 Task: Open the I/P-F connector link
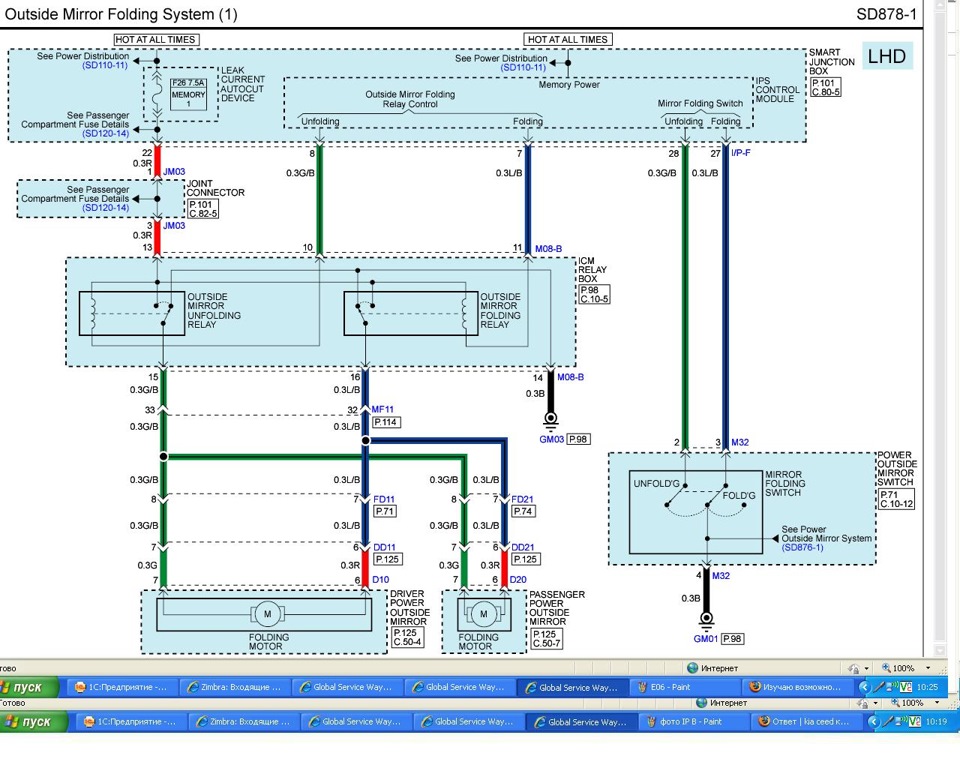(741, 152)
